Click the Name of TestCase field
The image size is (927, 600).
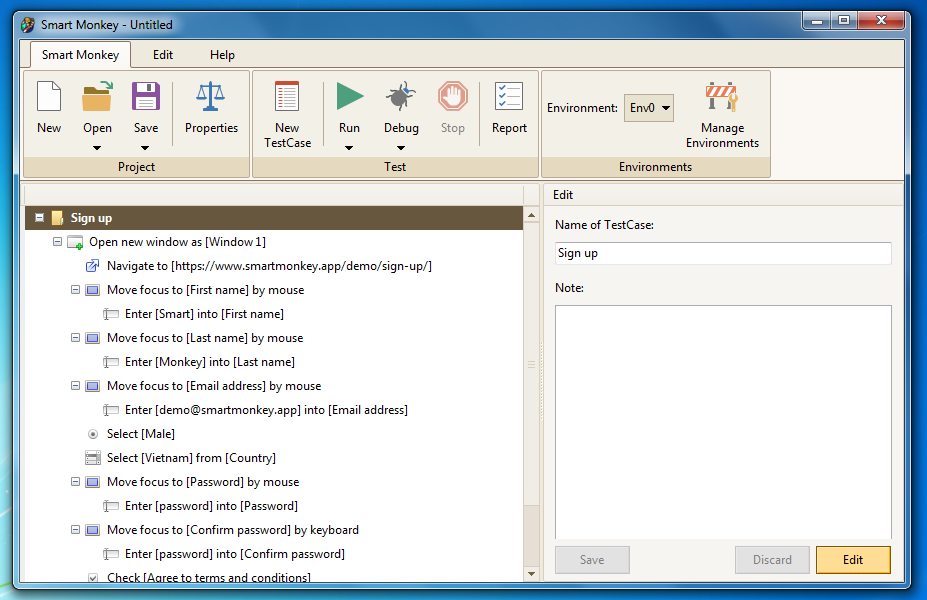tap(723, 253)
